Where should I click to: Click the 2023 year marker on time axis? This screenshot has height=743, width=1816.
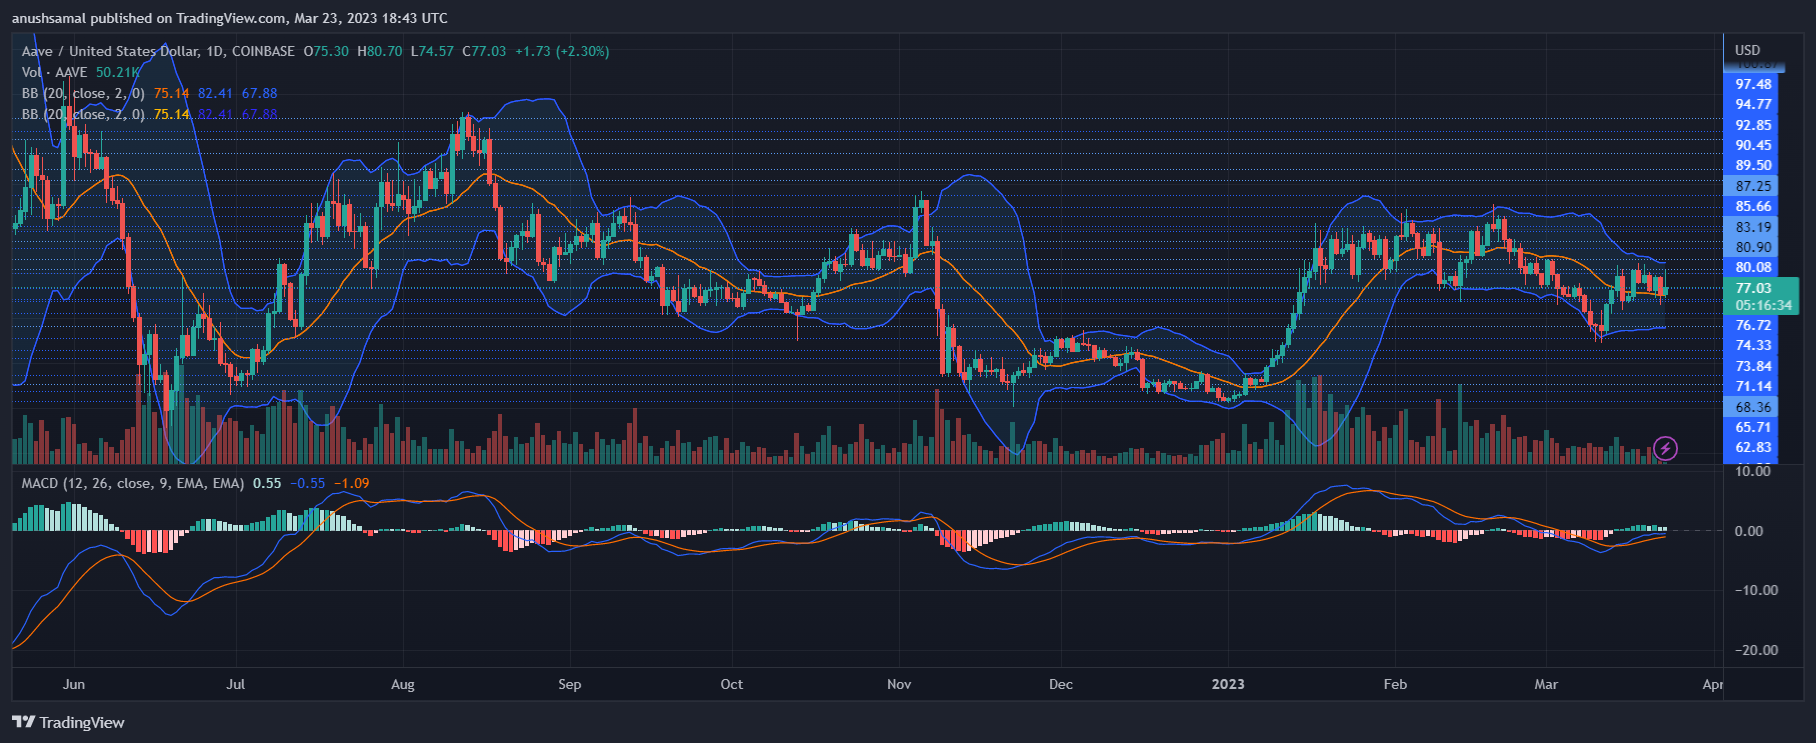click(1228, 684)
